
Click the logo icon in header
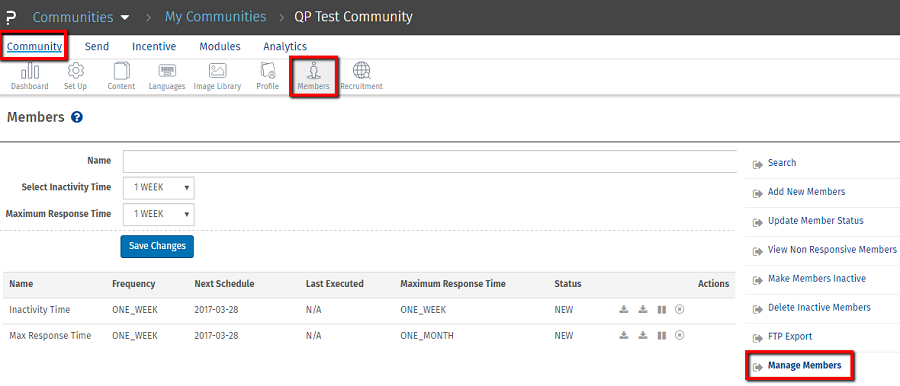11,17
